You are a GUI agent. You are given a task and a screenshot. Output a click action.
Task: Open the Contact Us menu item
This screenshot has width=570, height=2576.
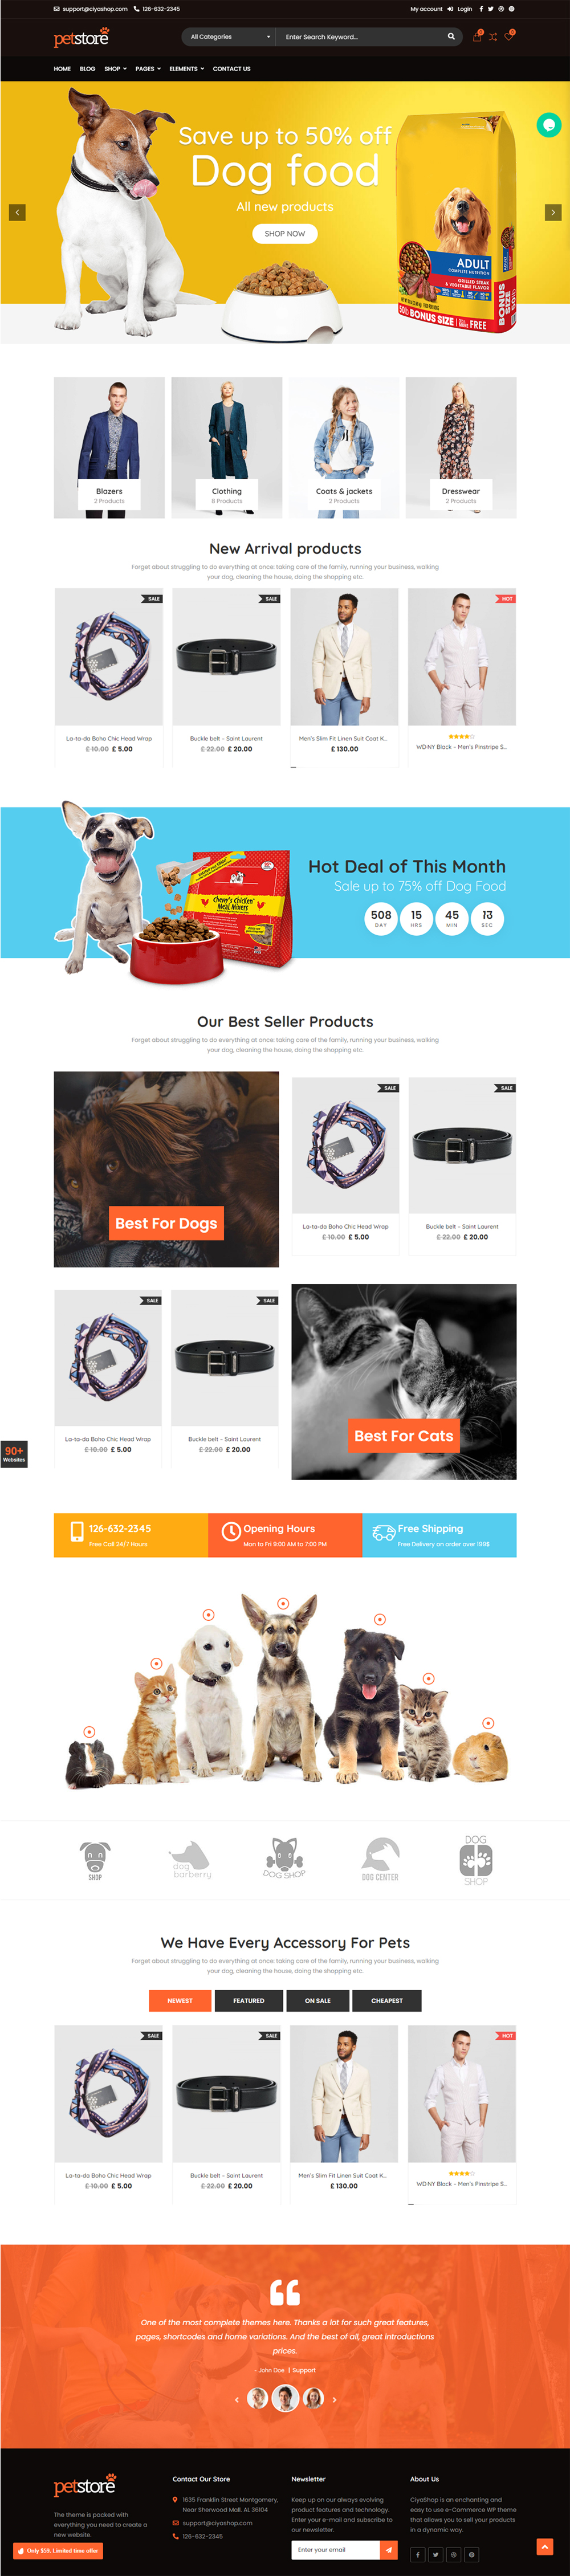[231, 69]
